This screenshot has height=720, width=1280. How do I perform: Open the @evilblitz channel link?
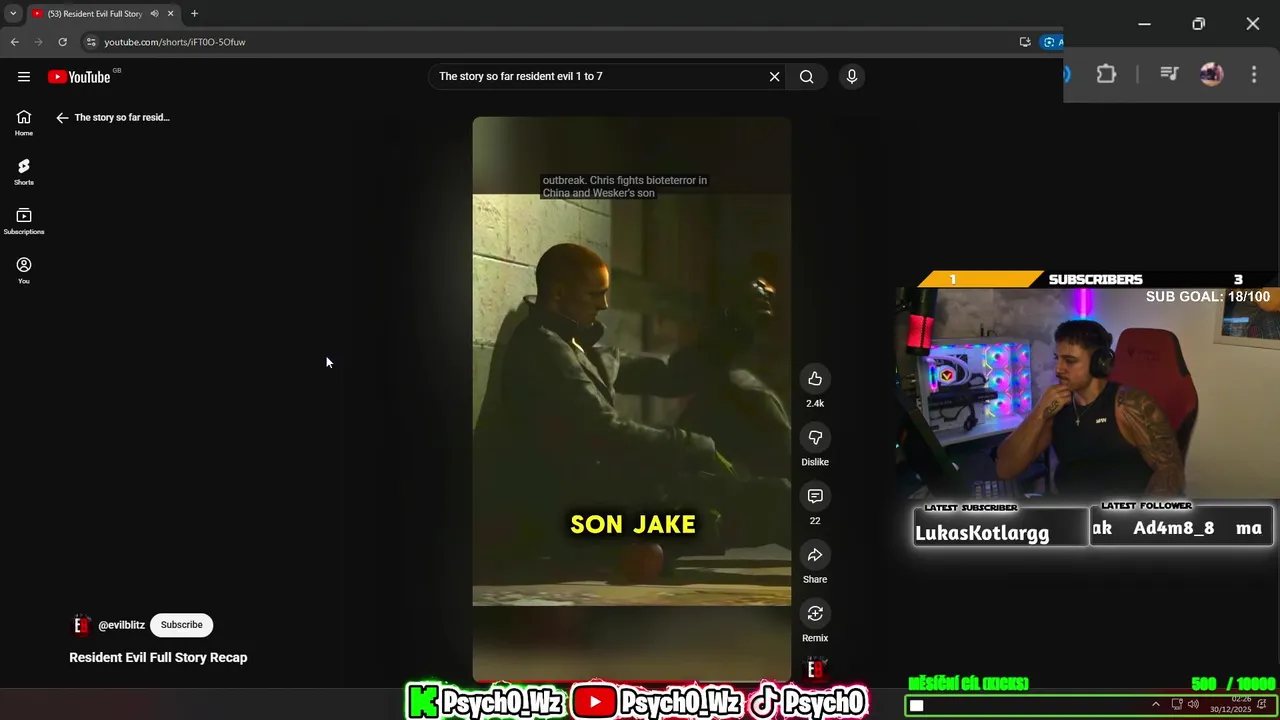pos(121,625)
